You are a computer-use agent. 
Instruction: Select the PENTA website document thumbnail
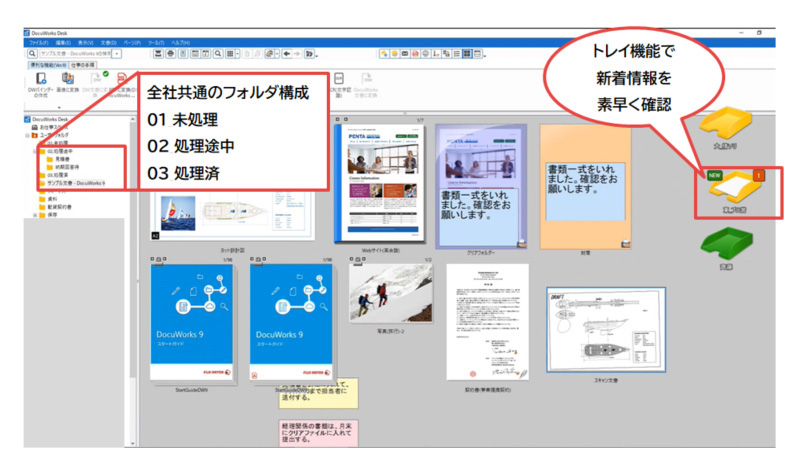pos(380,183)
